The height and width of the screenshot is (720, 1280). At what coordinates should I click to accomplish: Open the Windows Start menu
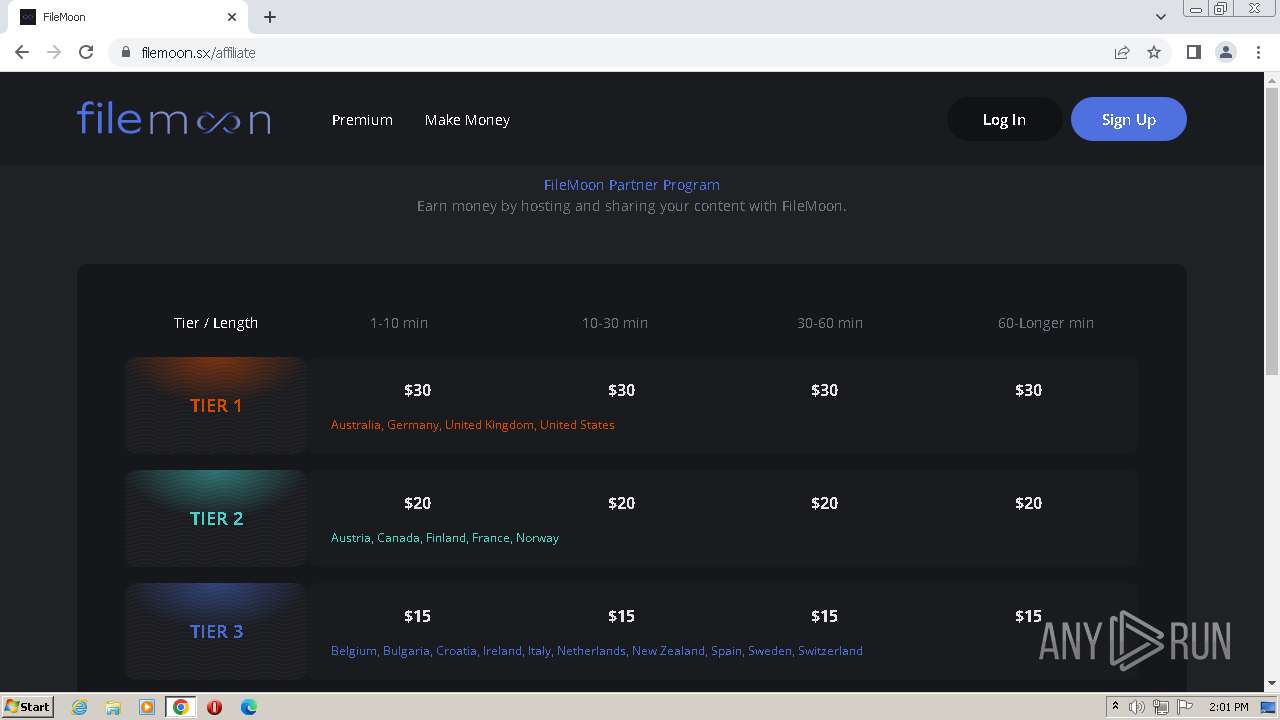click(27, 706)
